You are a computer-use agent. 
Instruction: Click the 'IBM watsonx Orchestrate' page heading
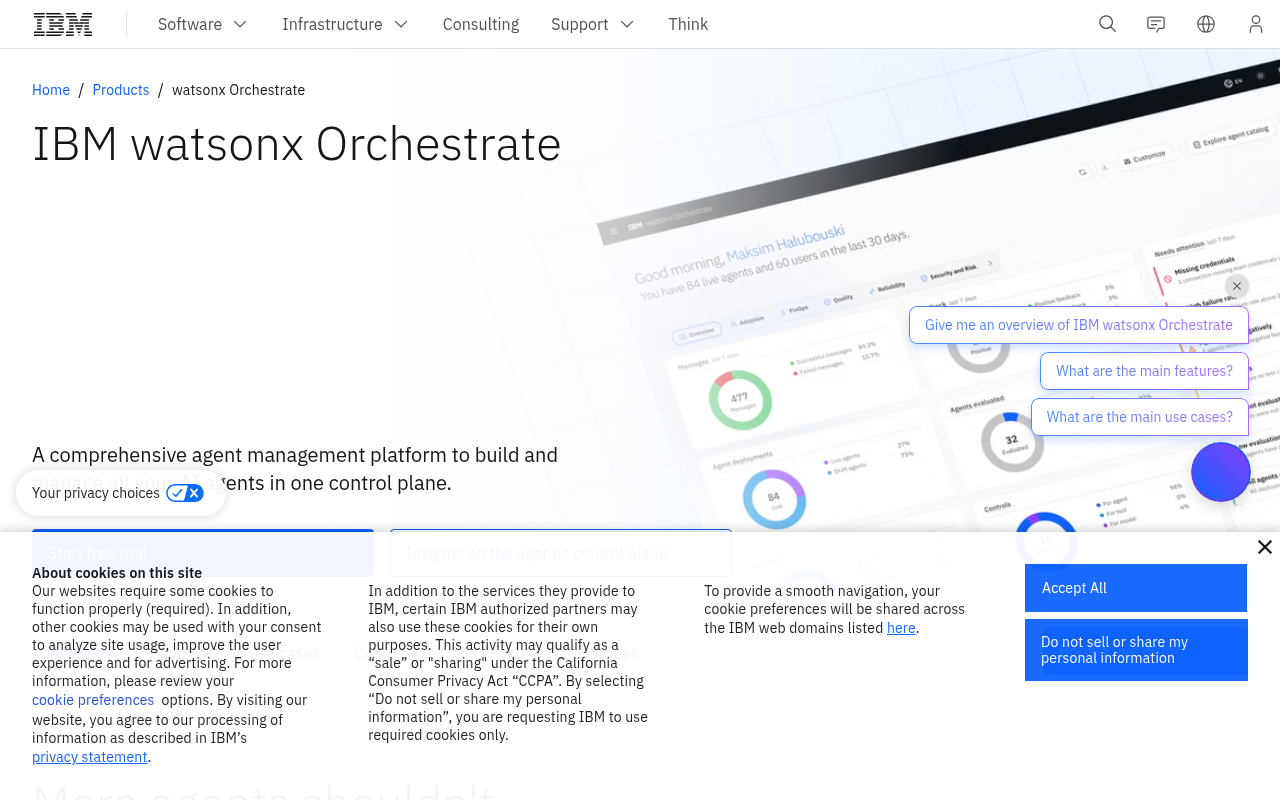click(297, 144)
